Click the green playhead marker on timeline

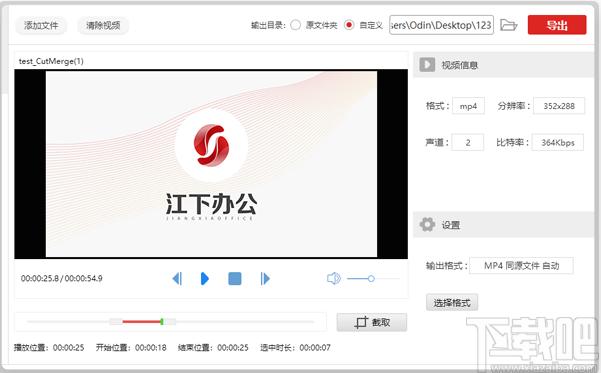coord(162,322)
